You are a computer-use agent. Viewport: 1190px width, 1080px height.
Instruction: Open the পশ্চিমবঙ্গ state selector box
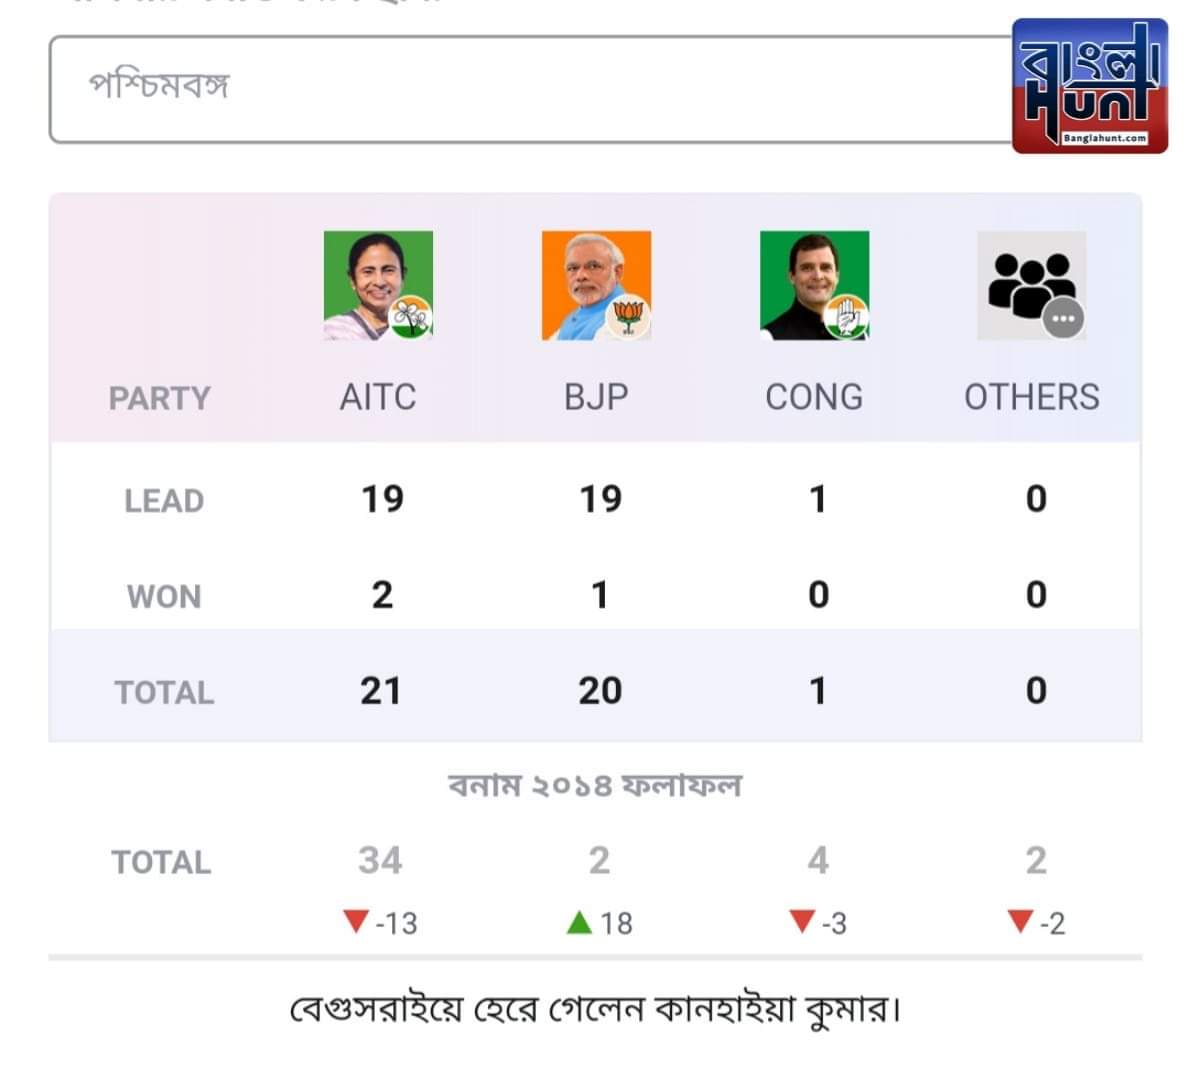pyautogui.click(x=531, y=89)
